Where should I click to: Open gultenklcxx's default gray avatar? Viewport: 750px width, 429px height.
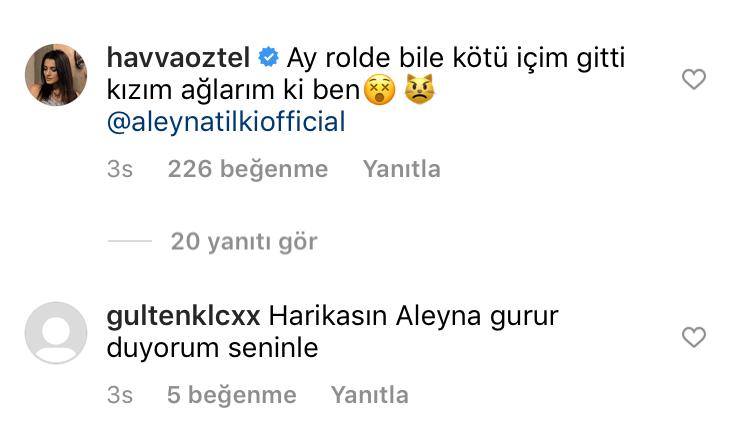click(56, 333)
